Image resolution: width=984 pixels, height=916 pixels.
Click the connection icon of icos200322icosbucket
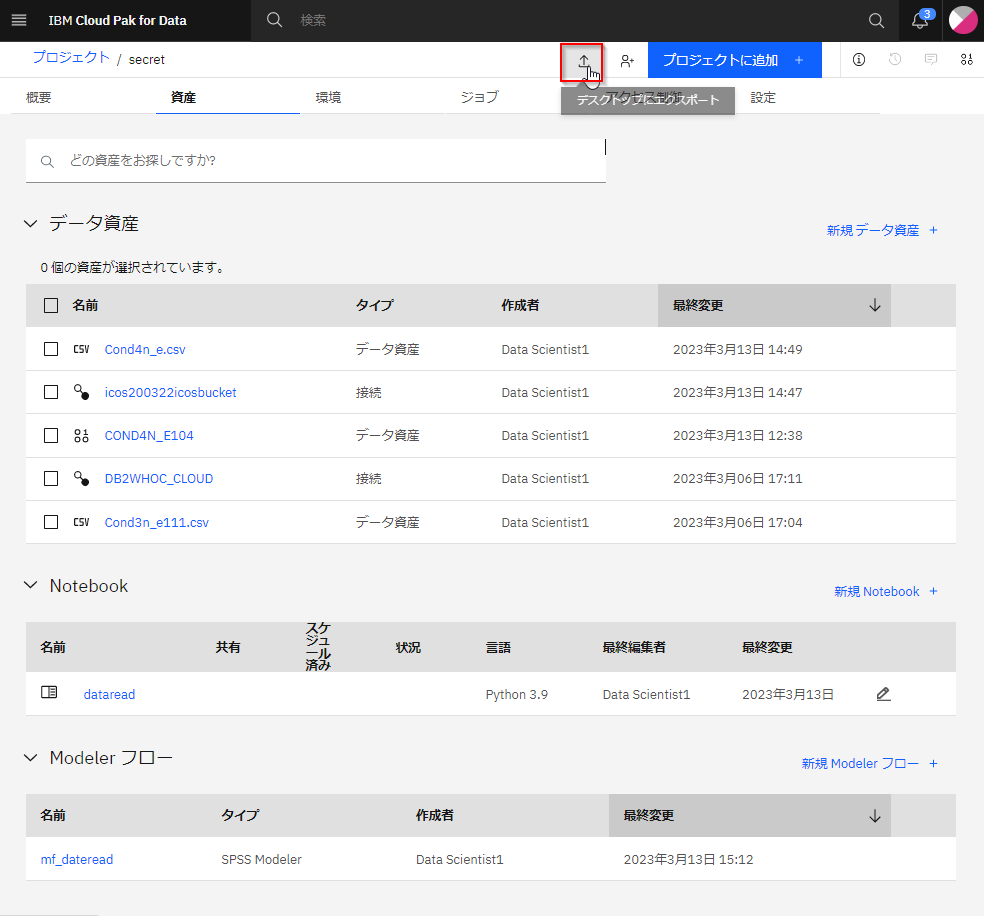tap(81, 392)
